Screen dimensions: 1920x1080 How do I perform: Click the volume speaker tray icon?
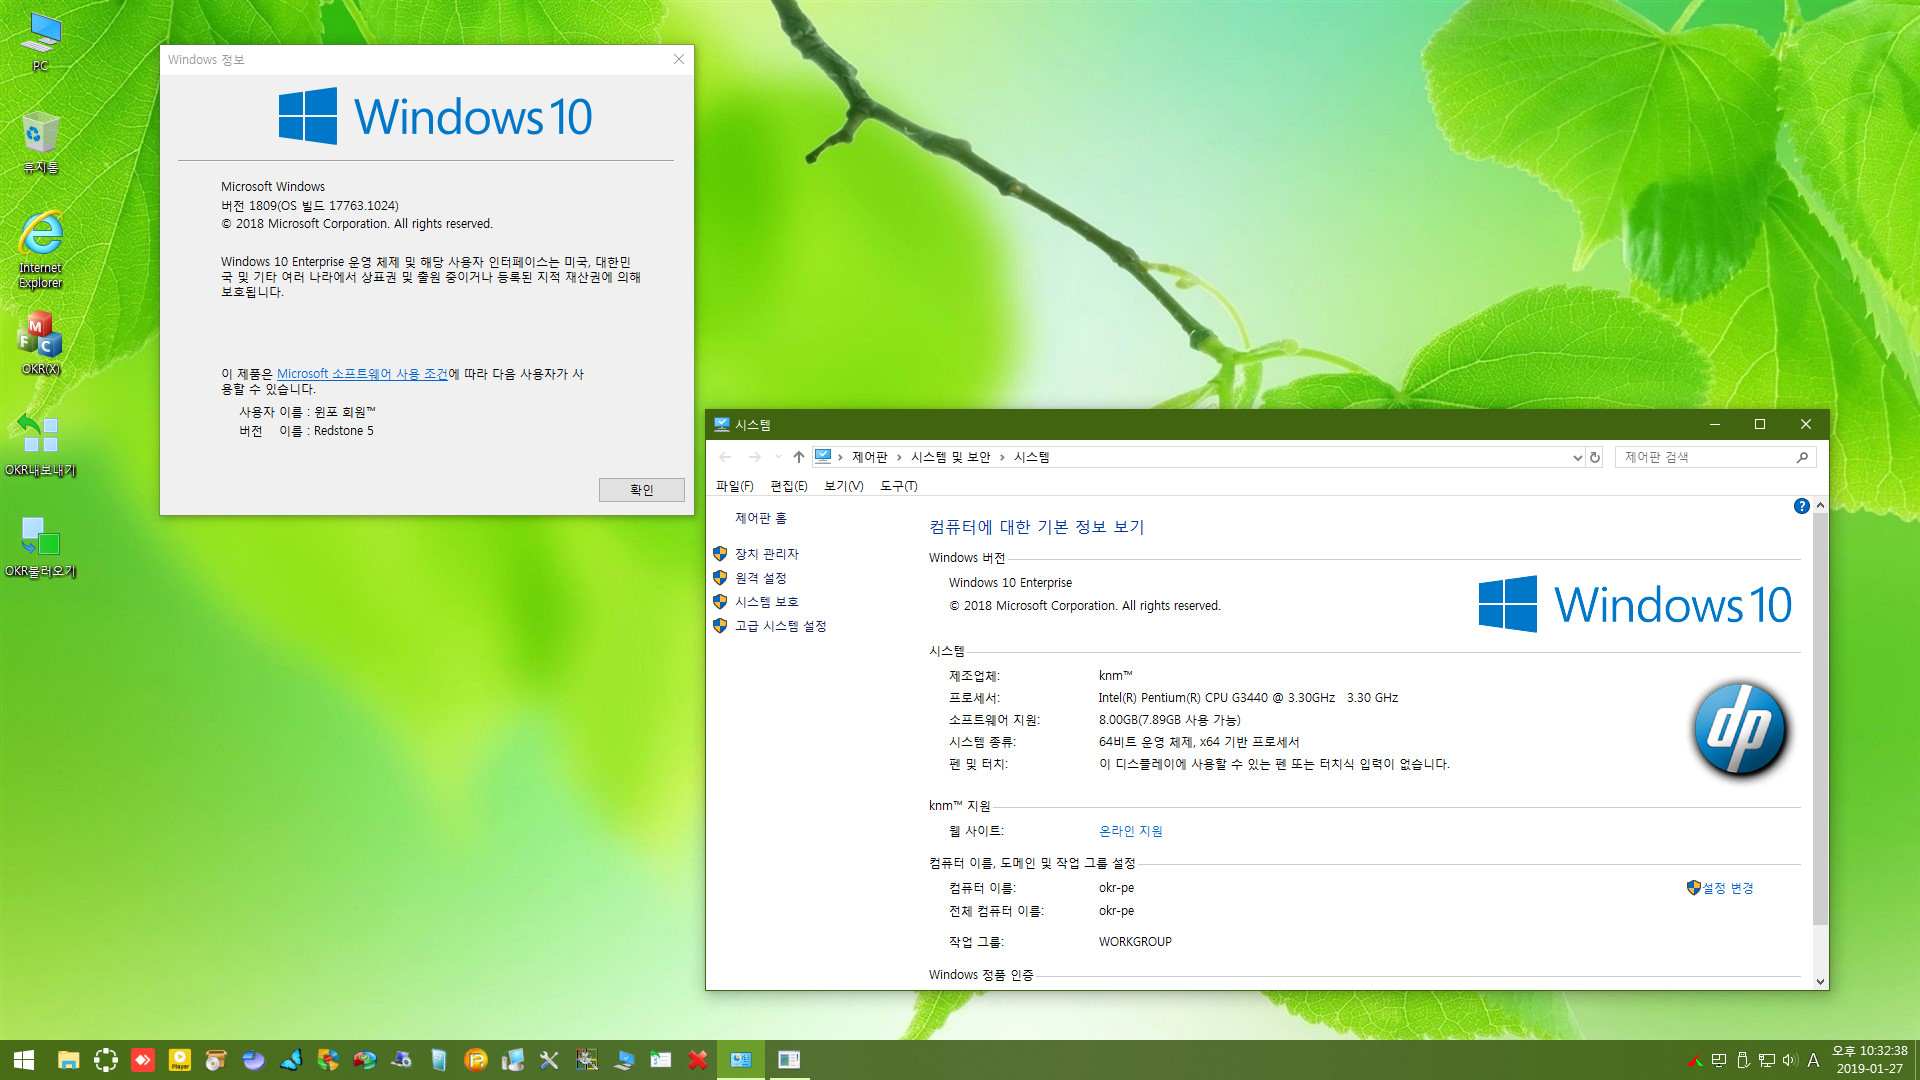1789,1060
